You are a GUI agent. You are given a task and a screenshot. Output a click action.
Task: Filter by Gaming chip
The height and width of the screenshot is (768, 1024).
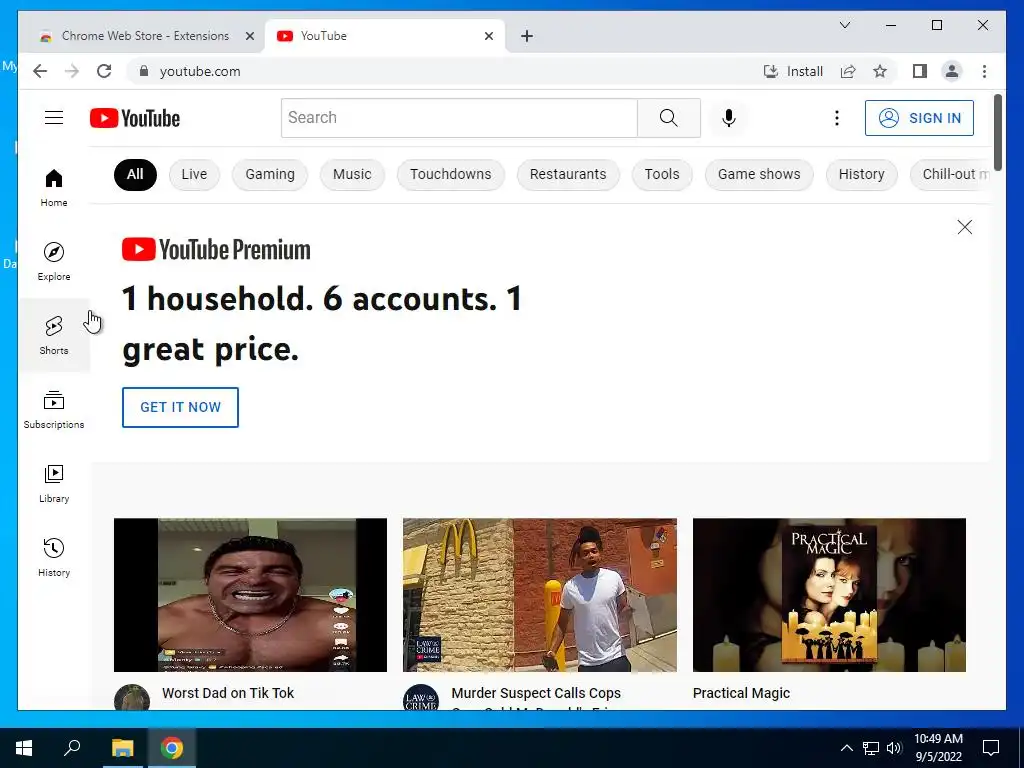point(270,174)
